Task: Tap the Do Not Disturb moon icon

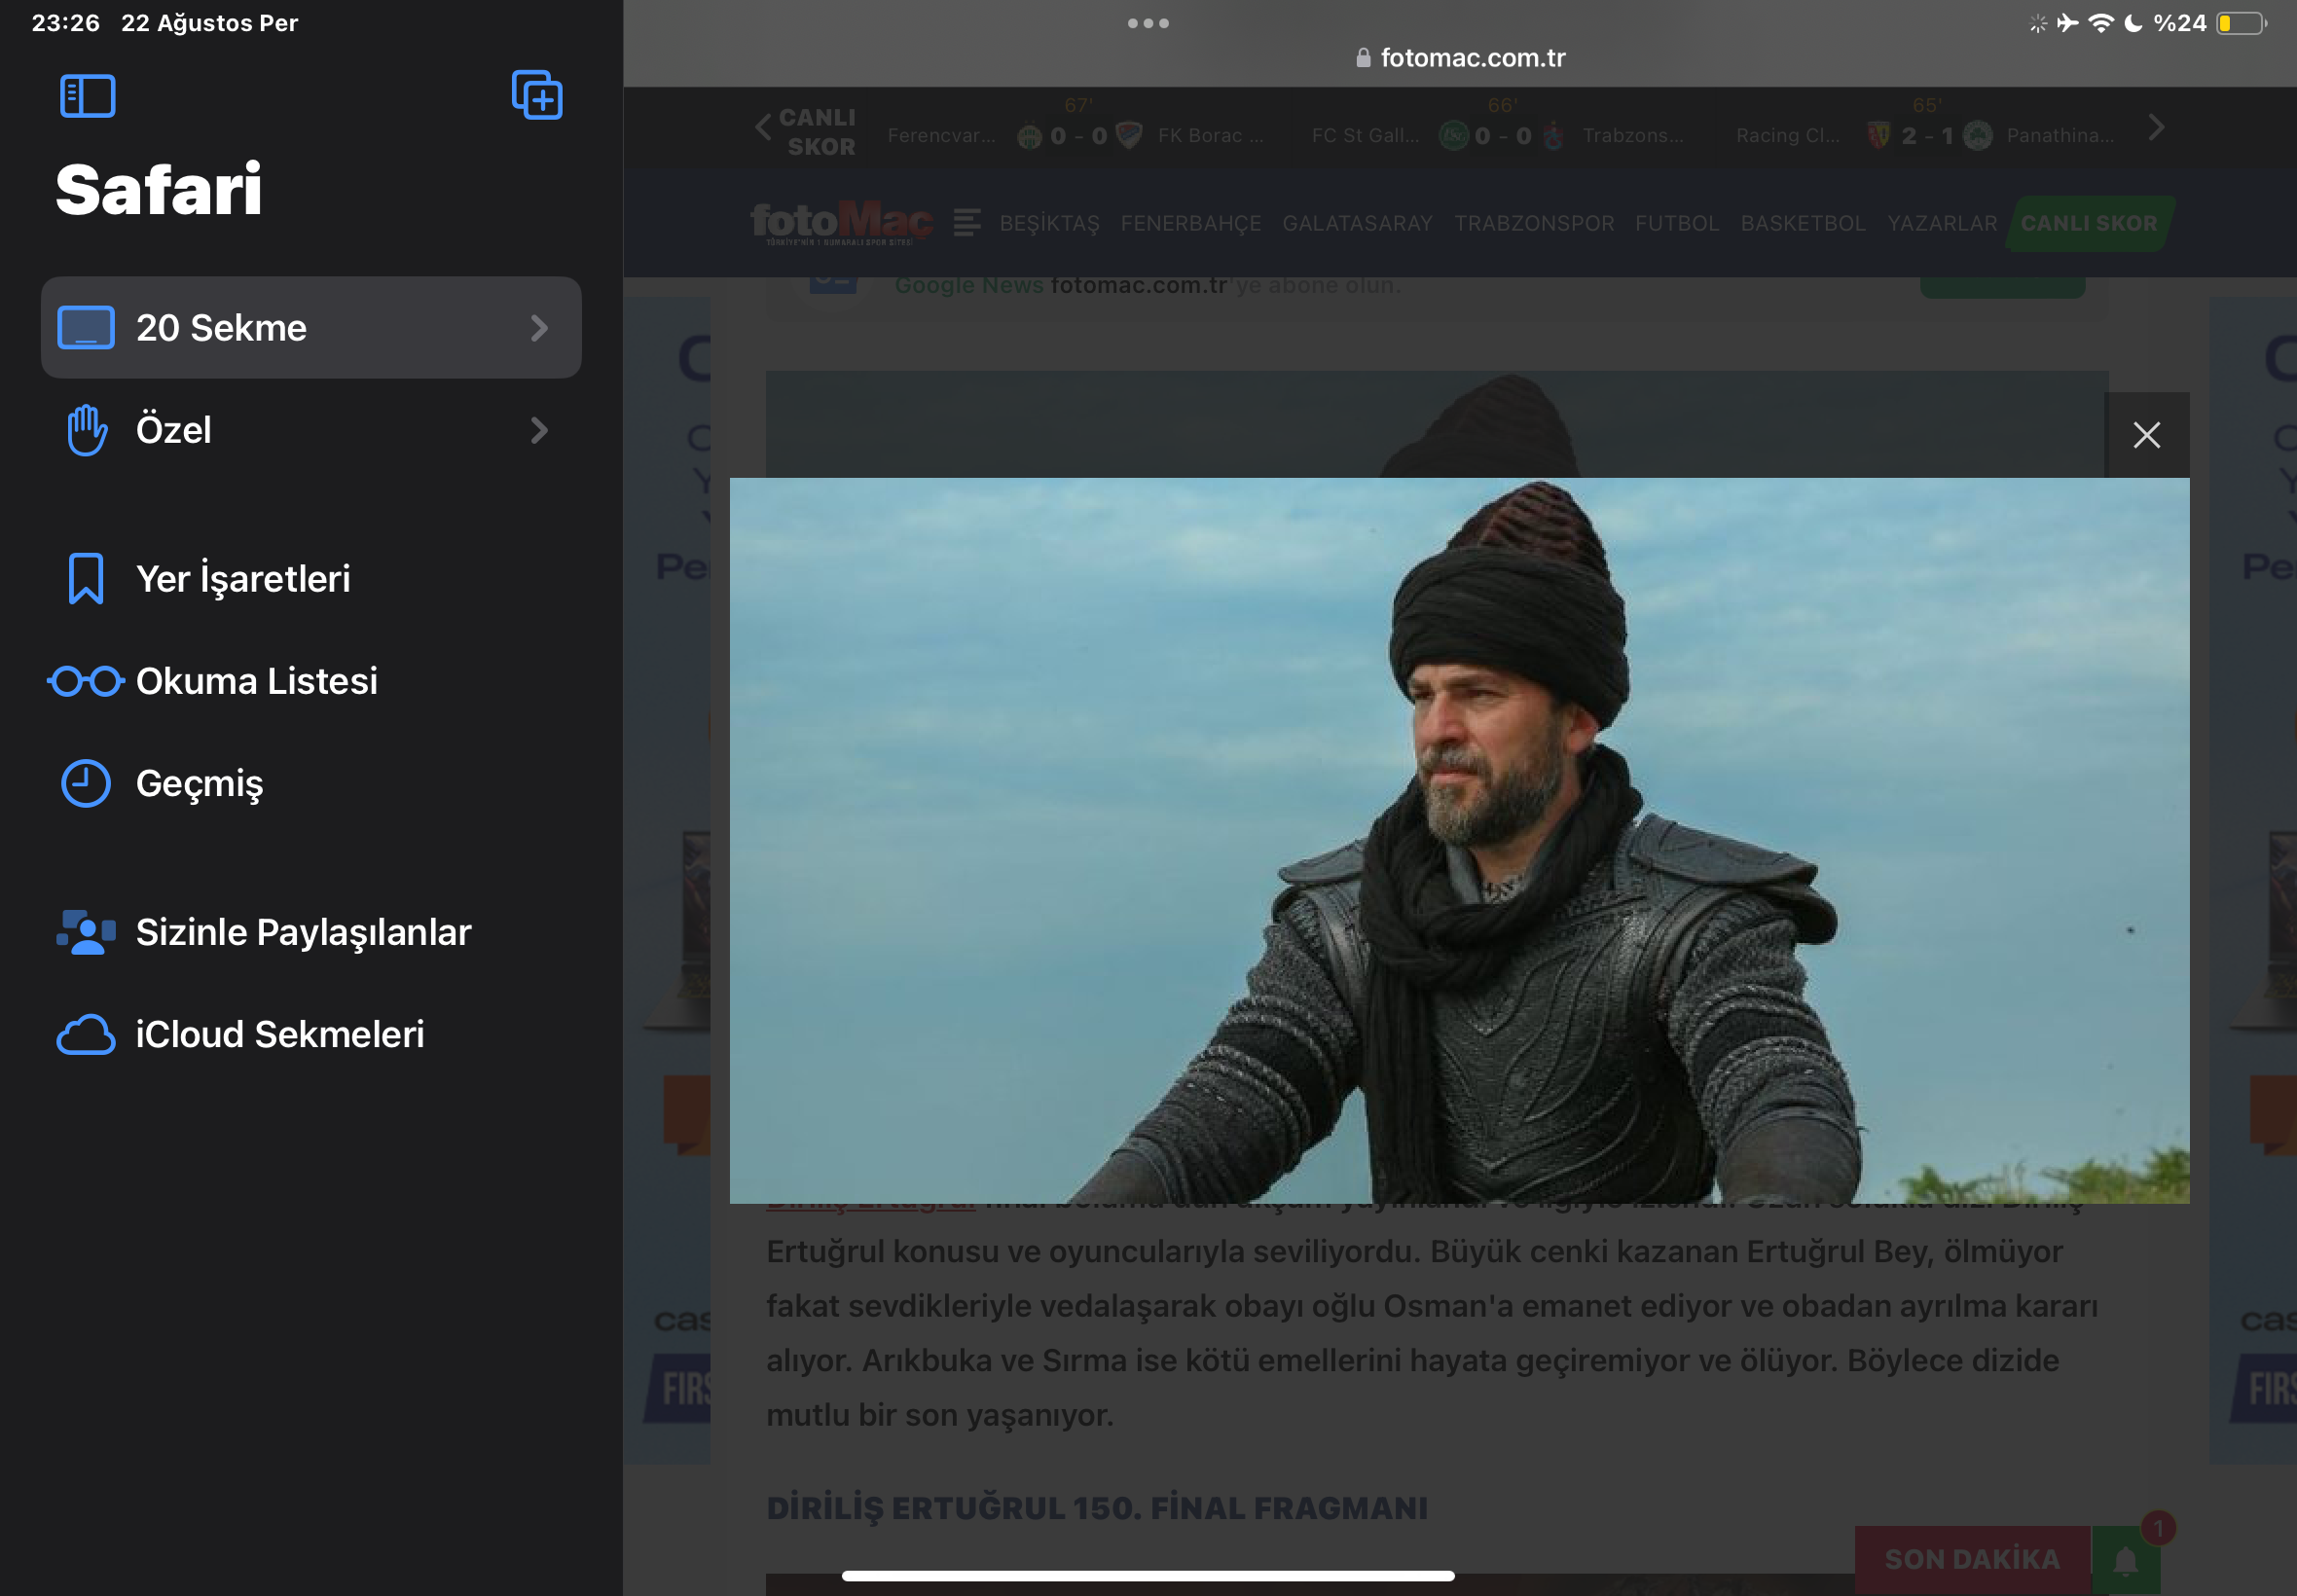Action: point(2133,23)
